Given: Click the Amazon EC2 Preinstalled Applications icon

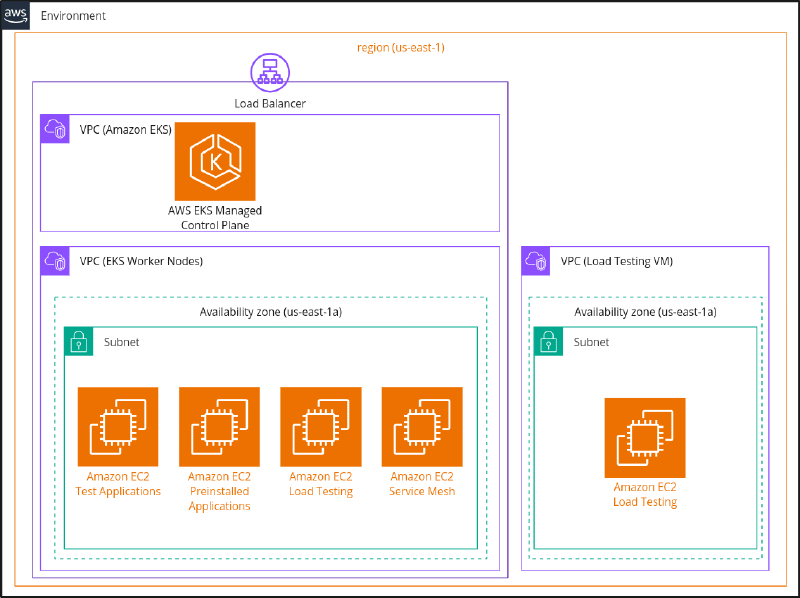Looking at the screenshot, I should click(219, 426).
